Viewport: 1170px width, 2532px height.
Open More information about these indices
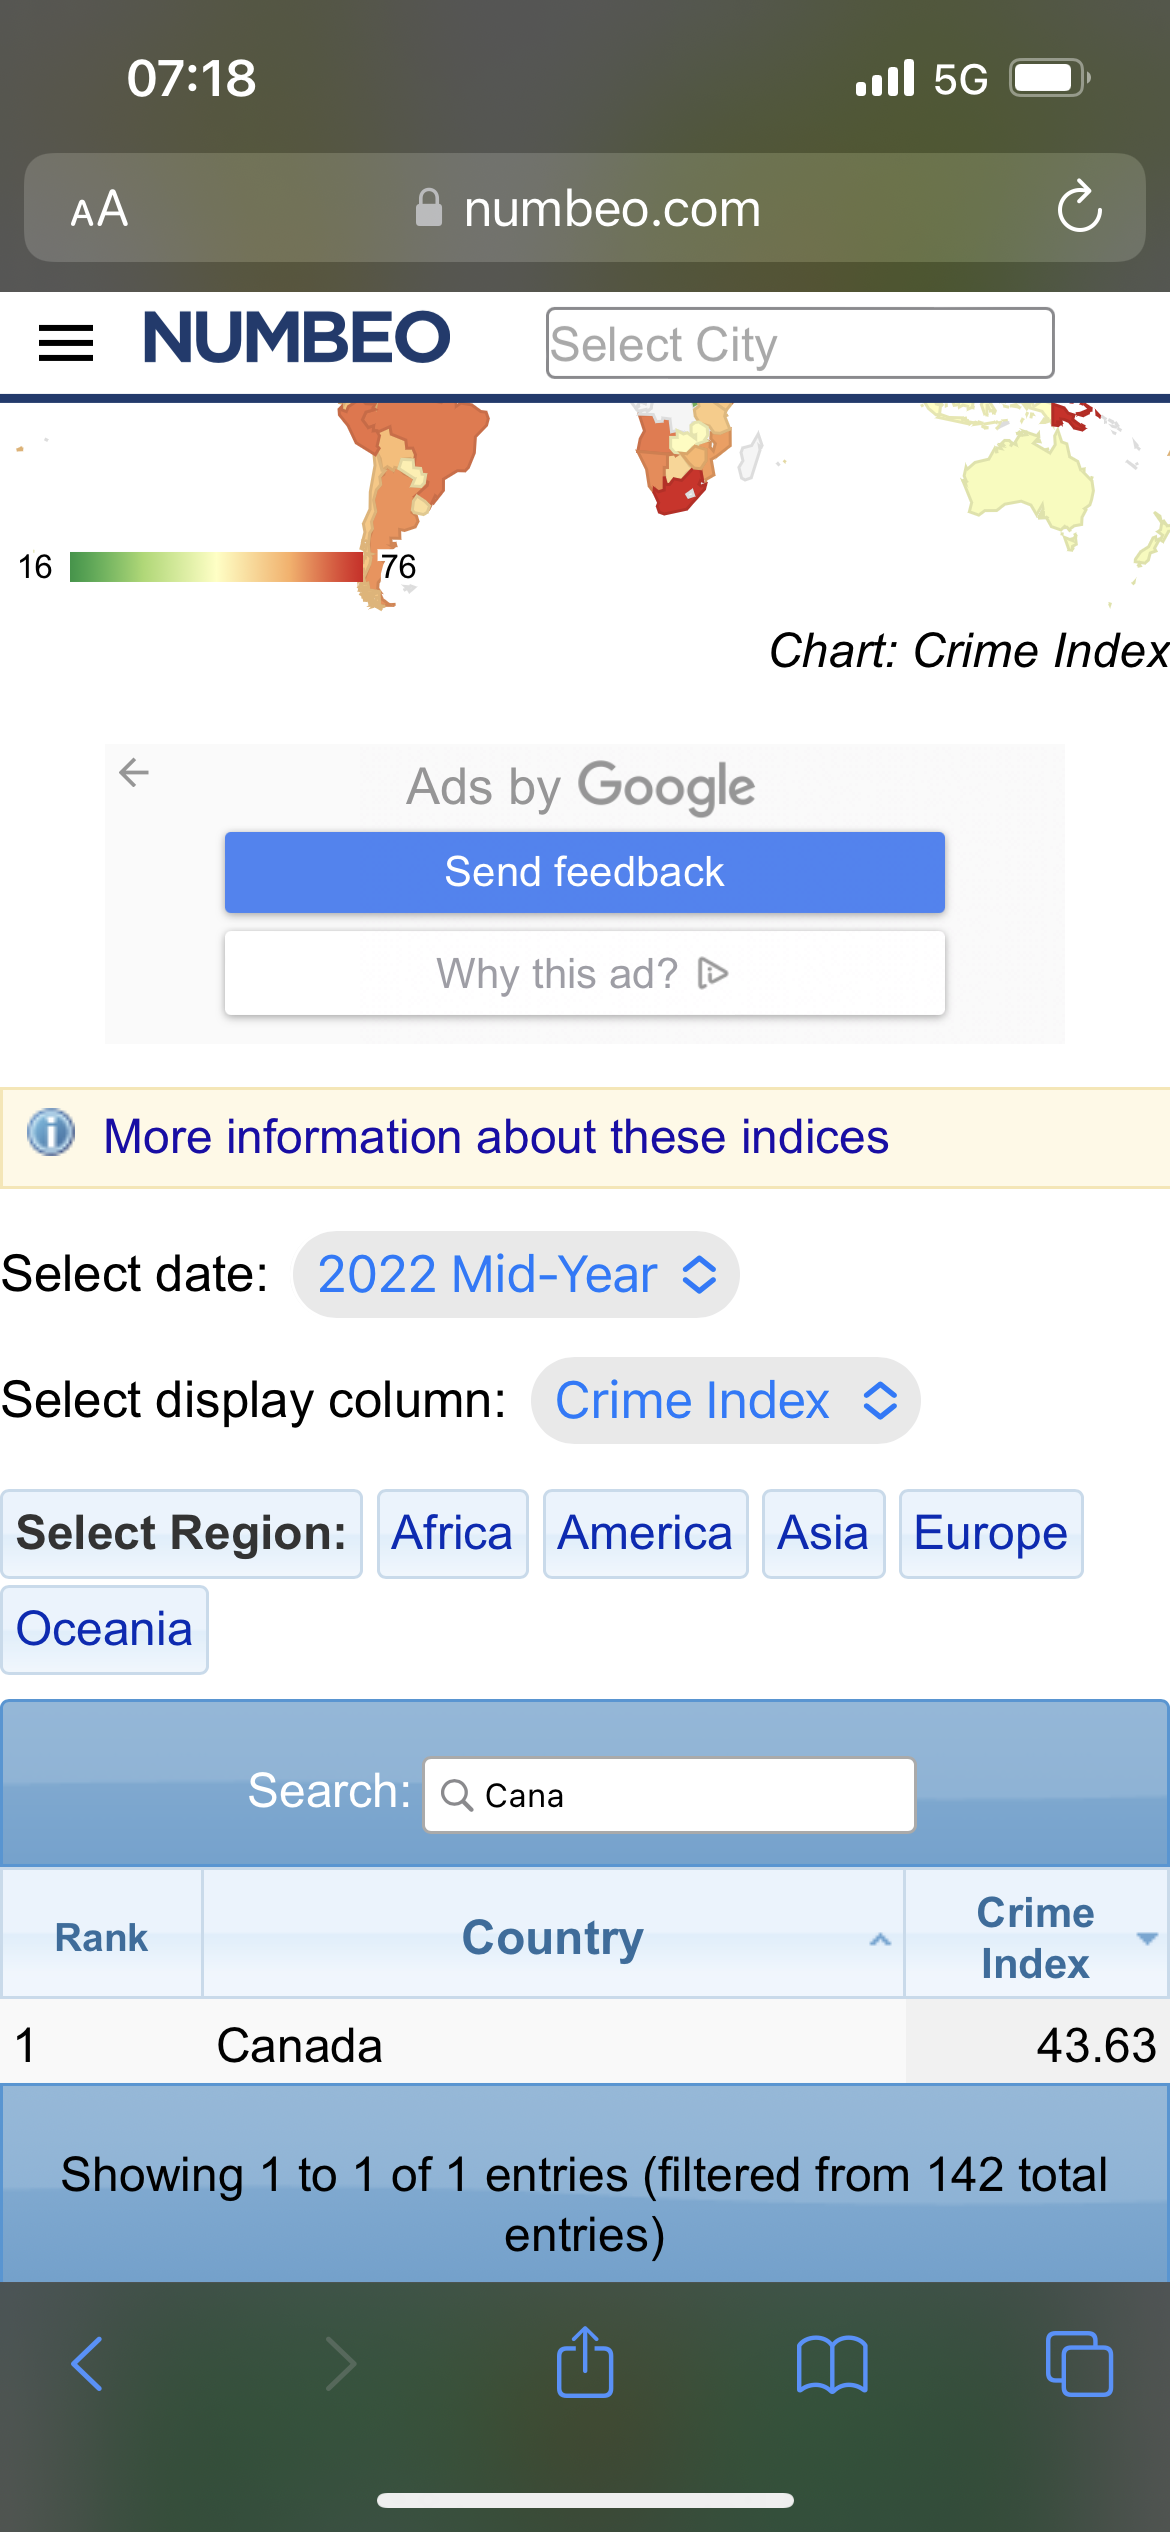pyautogui.click(x=496, y=1138)
